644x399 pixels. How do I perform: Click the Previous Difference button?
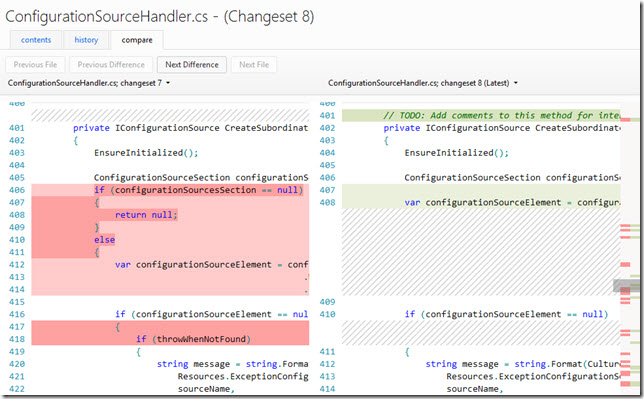pyautogui.click(x=111, y=65)
